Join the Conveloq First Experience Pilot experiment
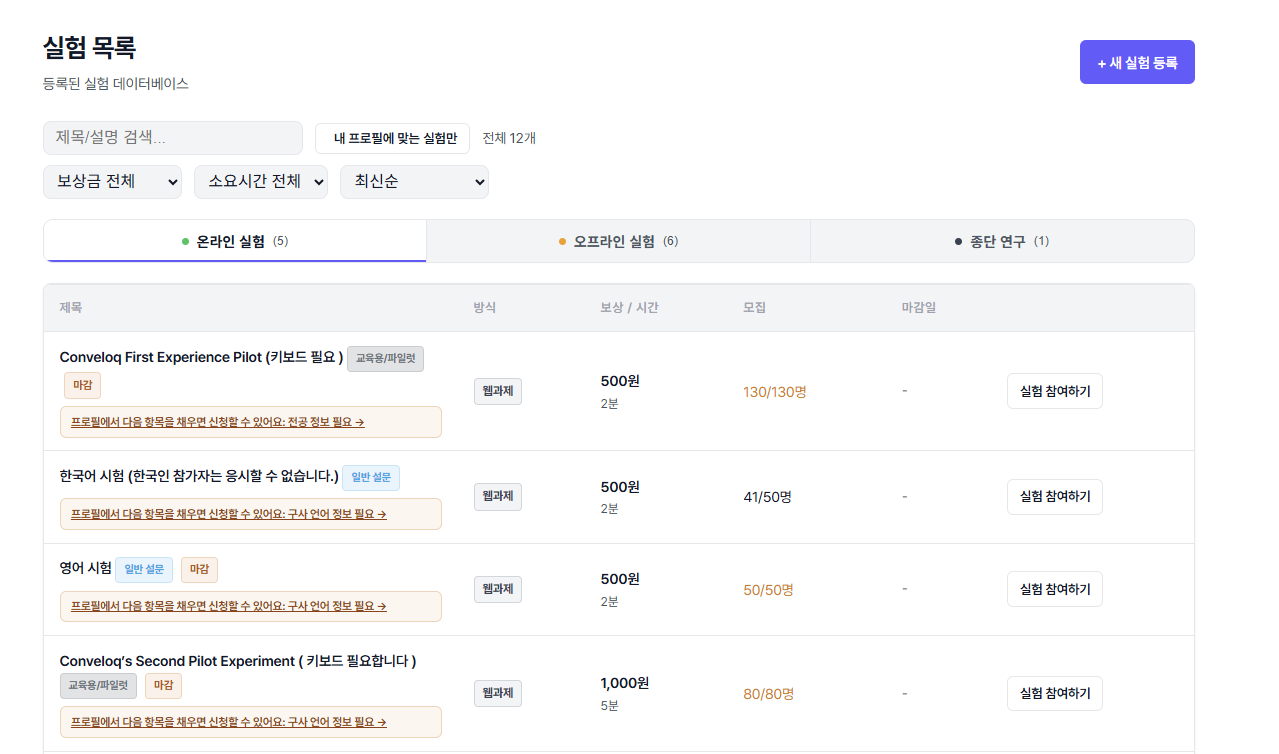The image size is (1279, 754). coord(1054,391)
